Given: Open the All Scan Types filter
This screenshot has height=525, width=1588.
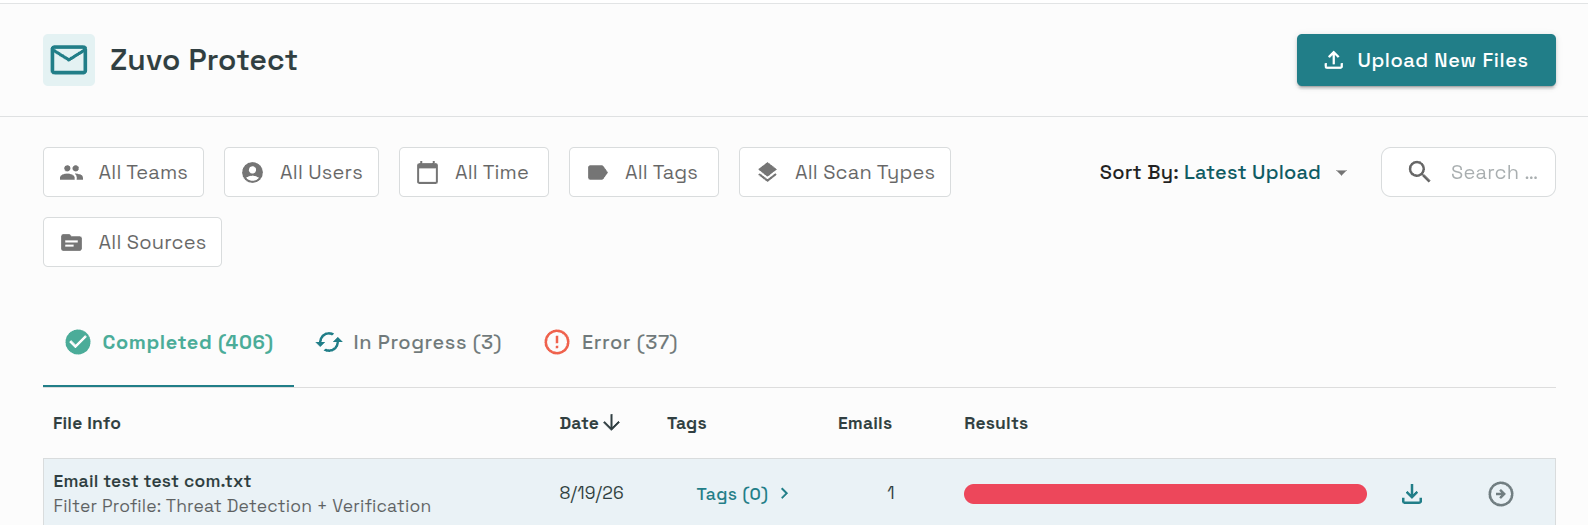Looking at the screenshot, I should [845, 172].
